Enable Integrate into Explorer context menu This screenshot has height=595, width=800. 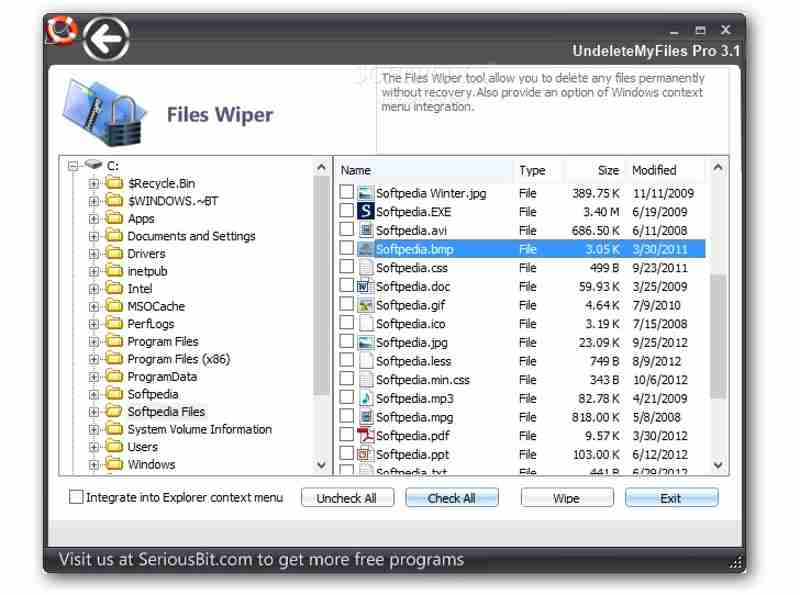pyautogui.click(x=75, y=497)
